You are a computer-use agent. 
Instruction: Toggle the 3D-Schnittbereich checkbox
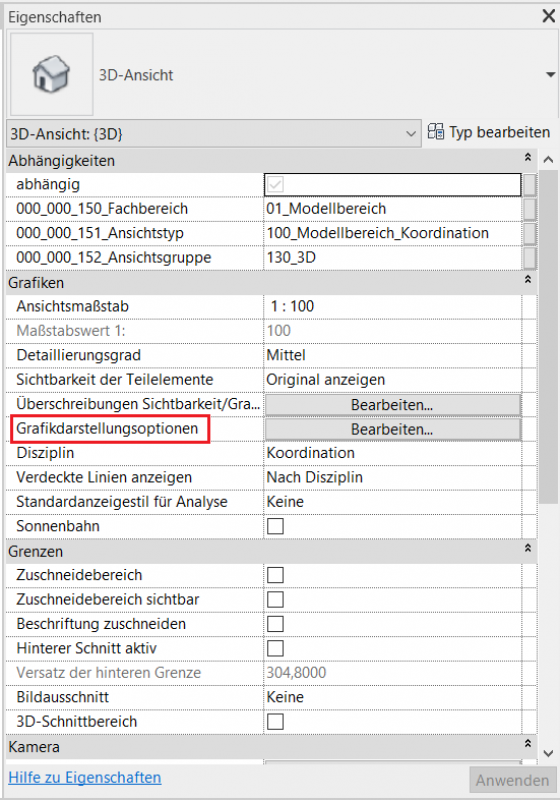(x=275, y=722)
